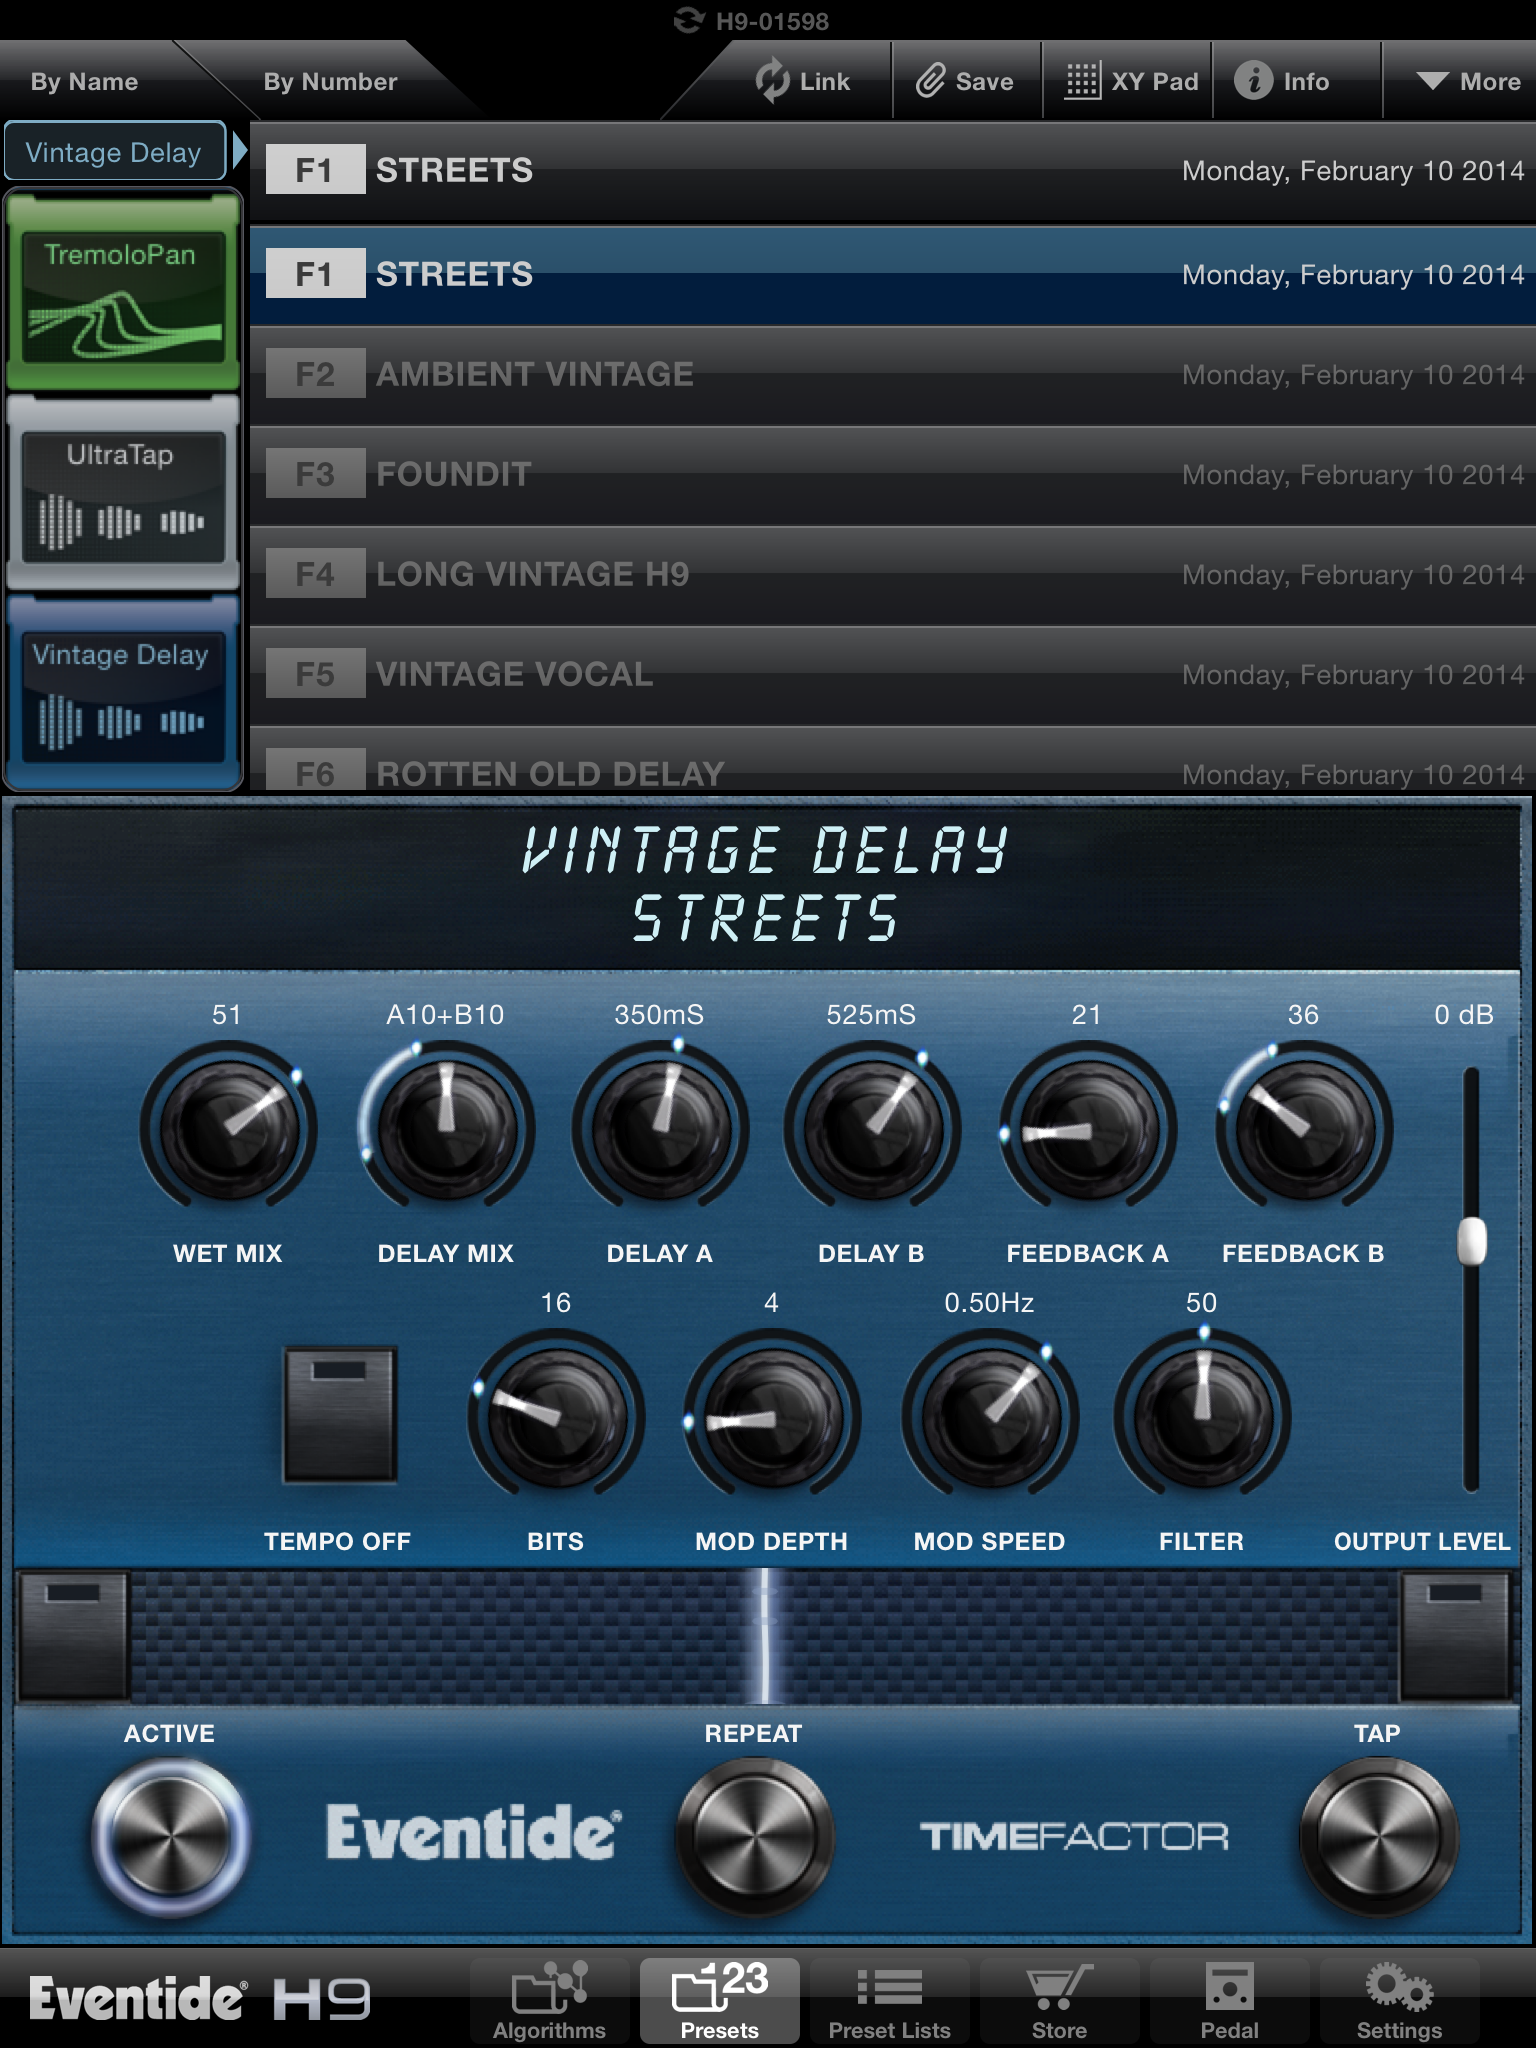The image size is (1536, 2048).
Task: Open the Presets tab
Action: pos(720,2000)
